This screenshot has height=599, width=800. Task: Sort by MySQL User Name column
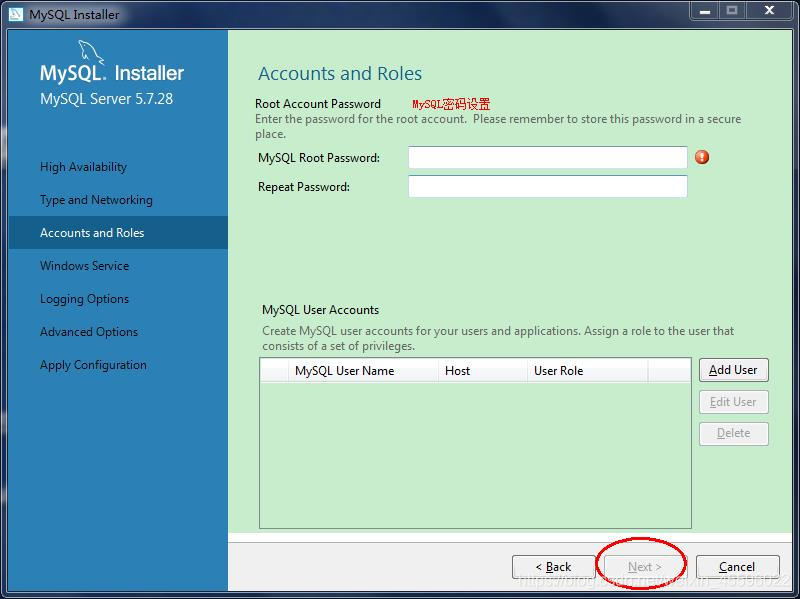coord(363,370)
